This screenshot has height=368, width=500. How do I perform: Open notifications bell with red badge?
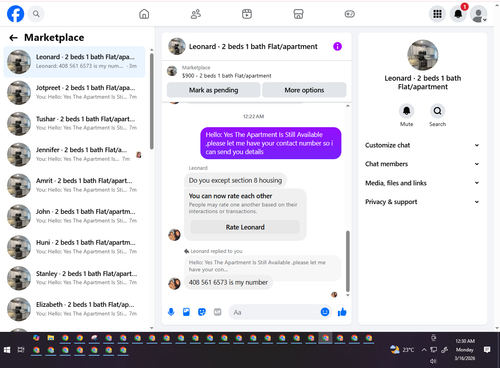pos(458,14)
